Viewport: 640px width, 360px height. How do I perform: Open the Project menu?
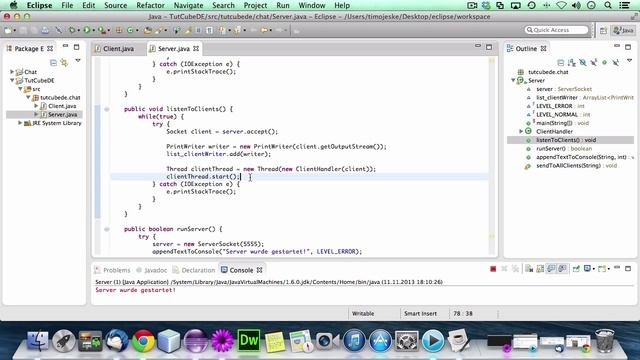255,5
